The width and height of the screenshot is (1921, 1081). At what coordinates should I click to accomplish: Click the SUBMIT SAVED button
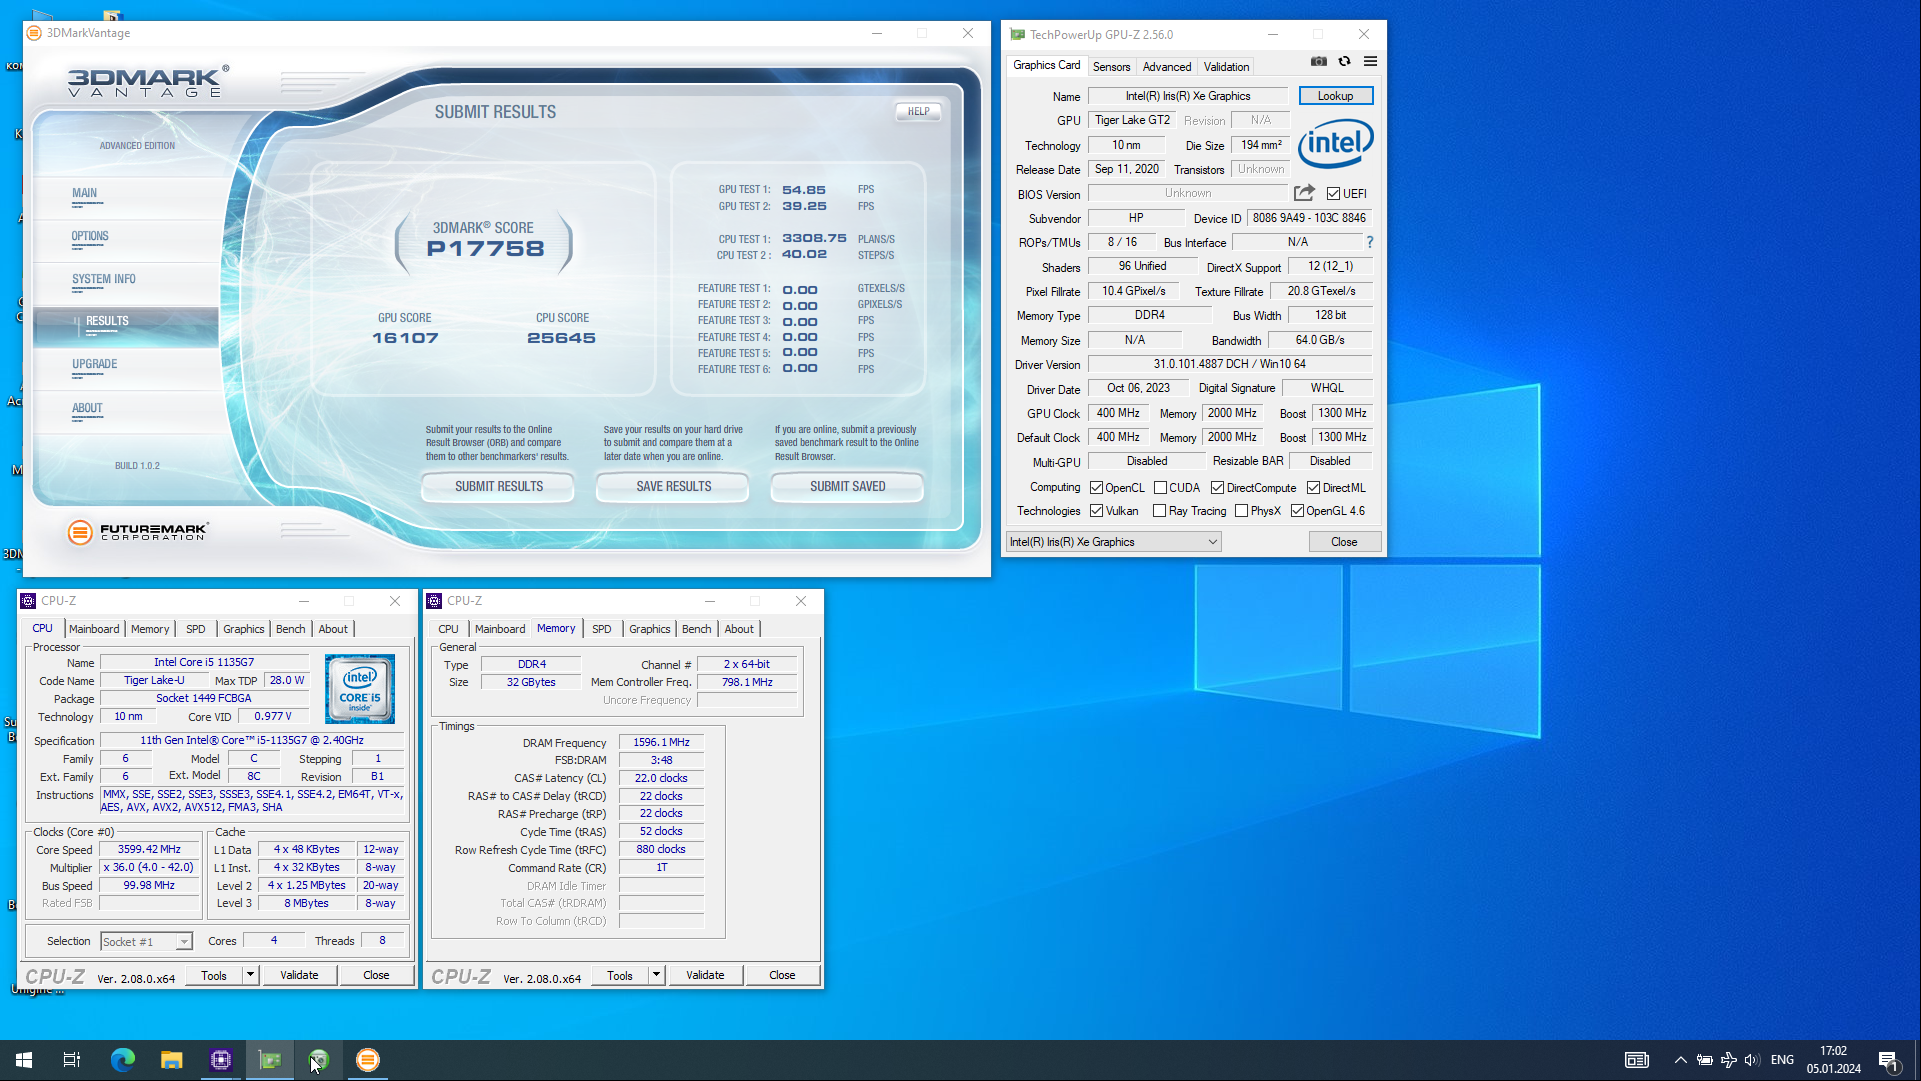tap(847, 487)
